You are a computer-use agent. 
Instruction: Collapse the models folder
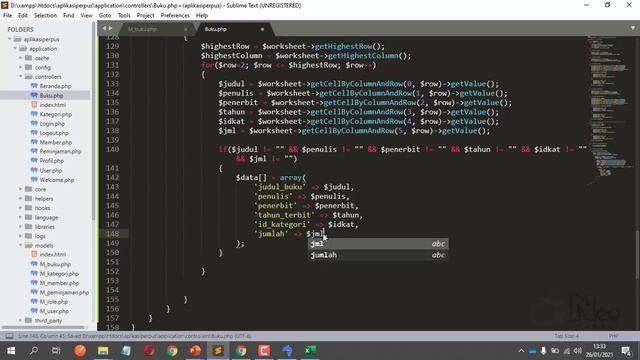point(20,246)
